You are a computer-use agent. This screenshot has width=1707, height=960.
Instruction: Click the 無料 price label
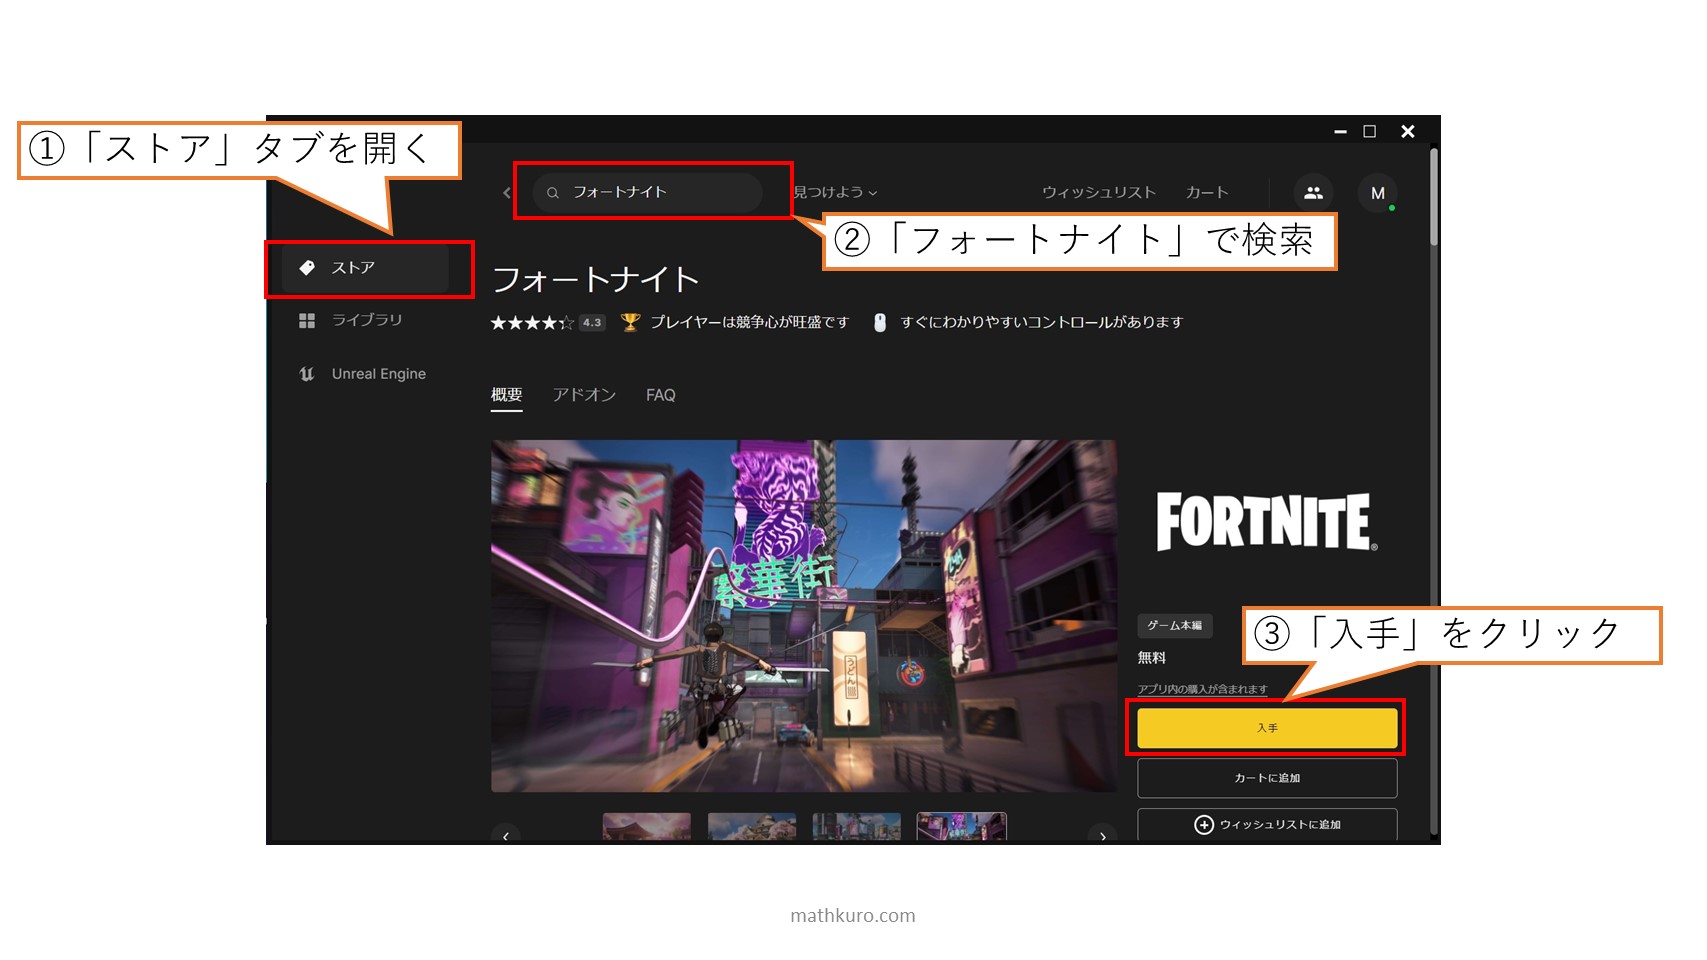[x=1151, y=658]
